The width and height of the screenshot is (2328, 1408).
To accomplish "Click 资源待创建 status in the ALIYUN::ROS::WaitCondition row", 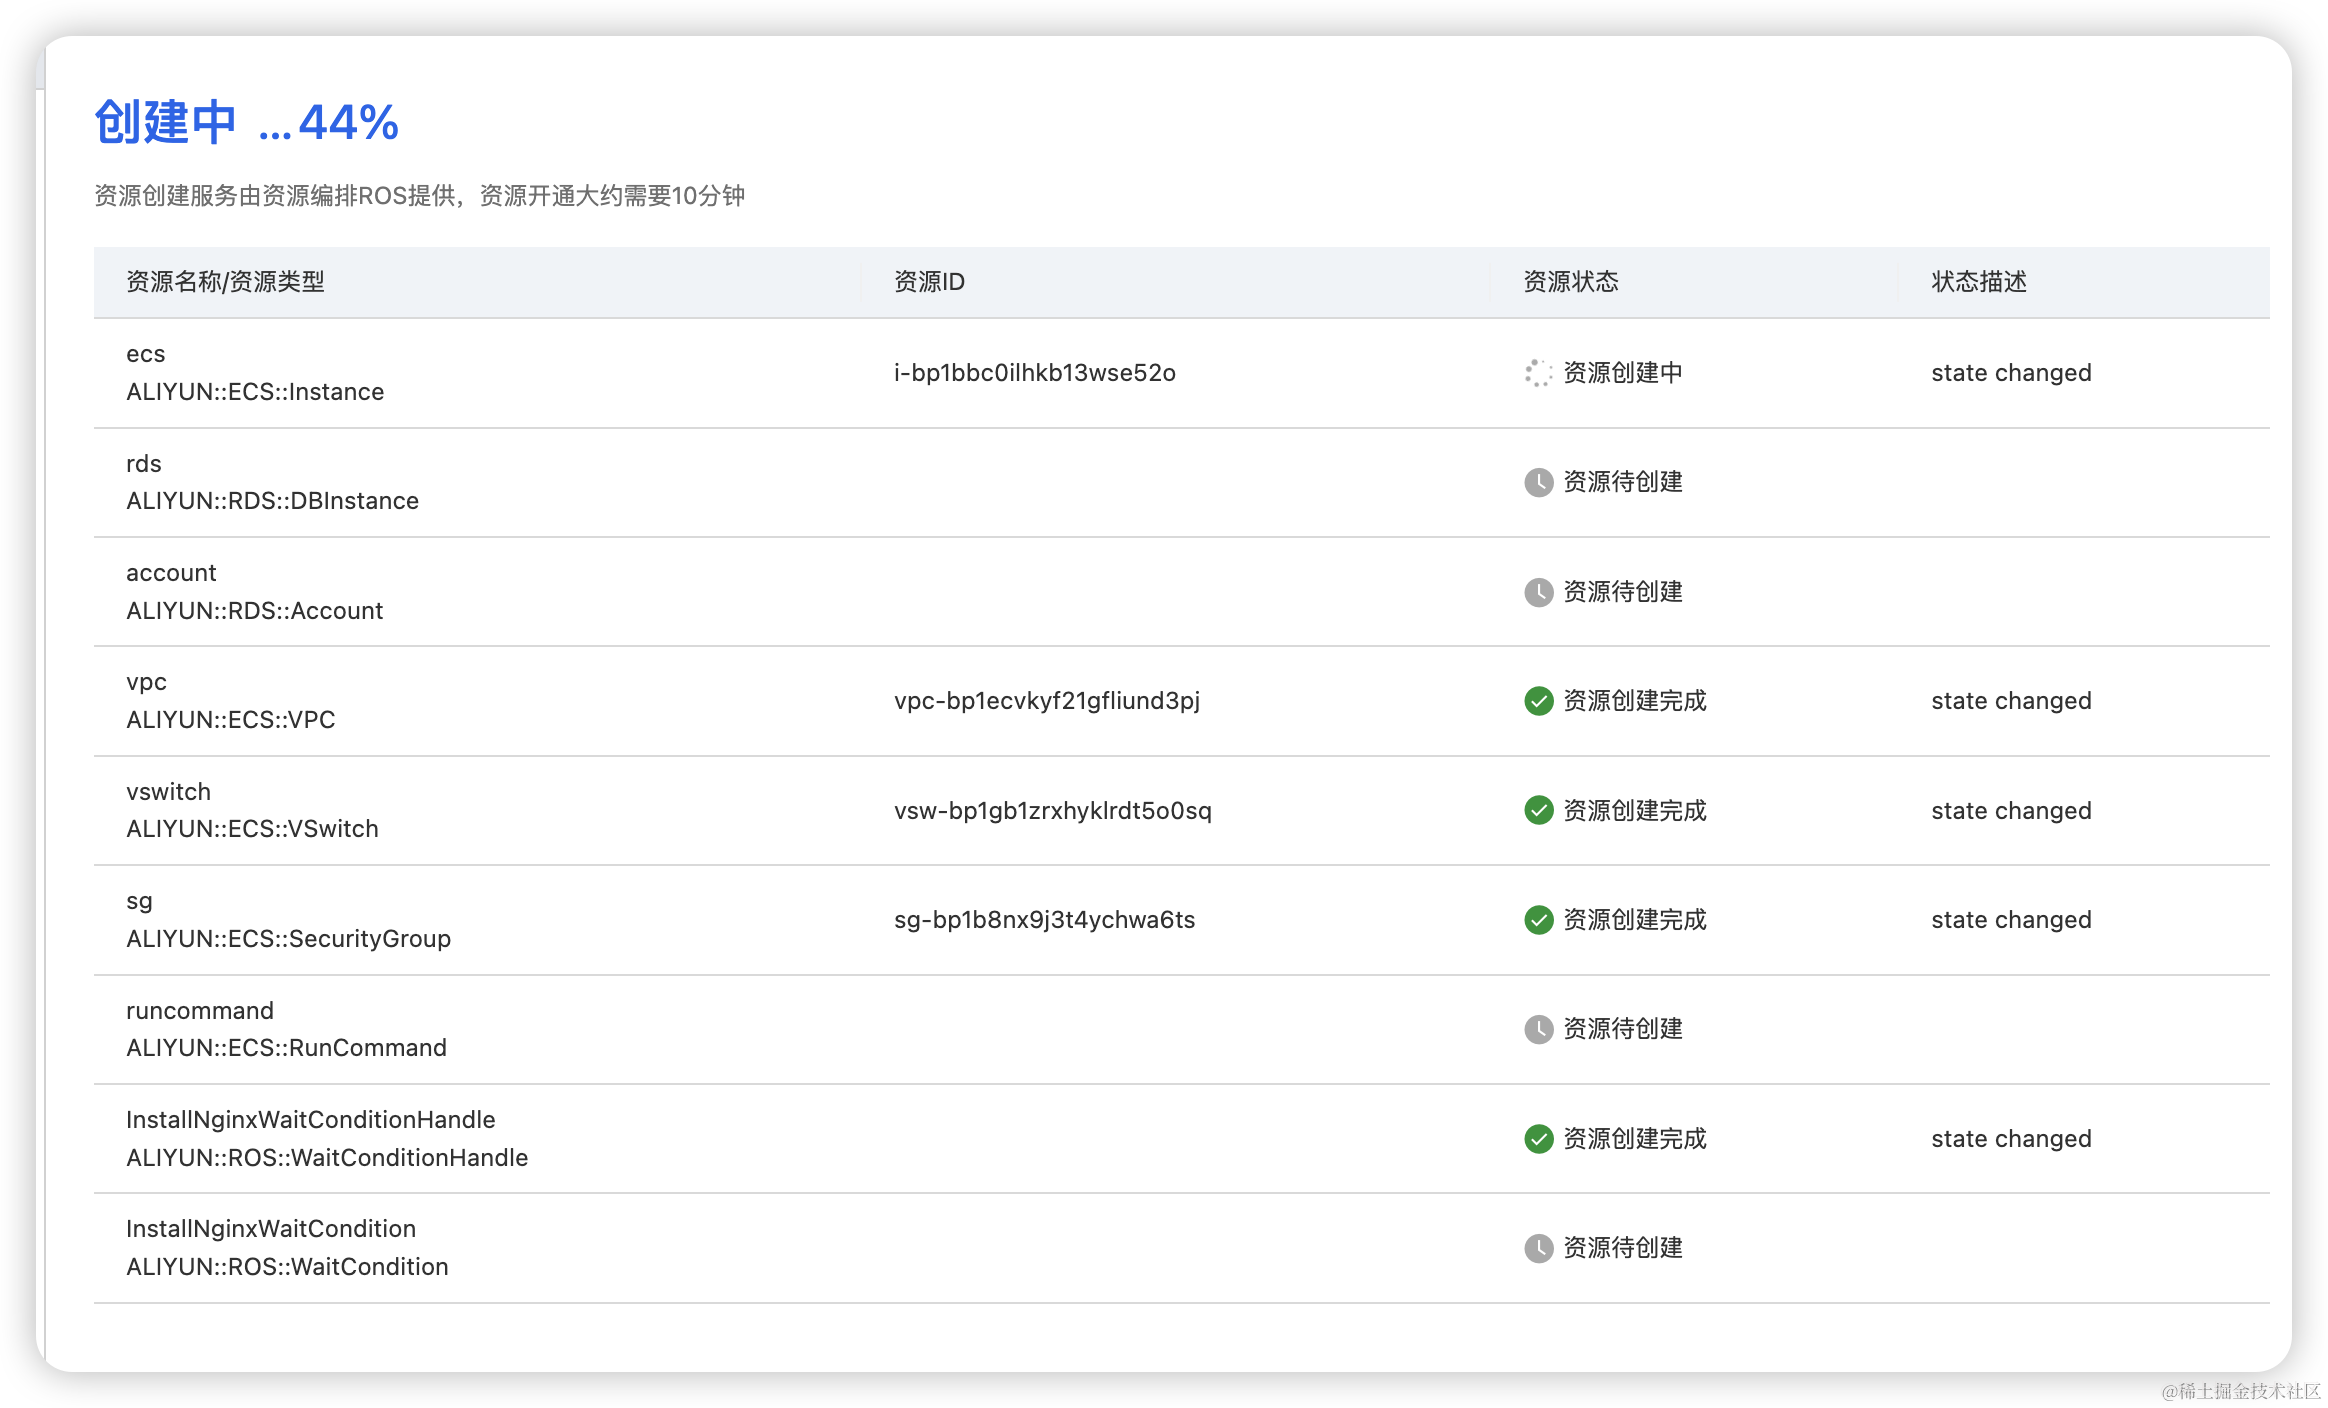I will tap(1623, 1248).
